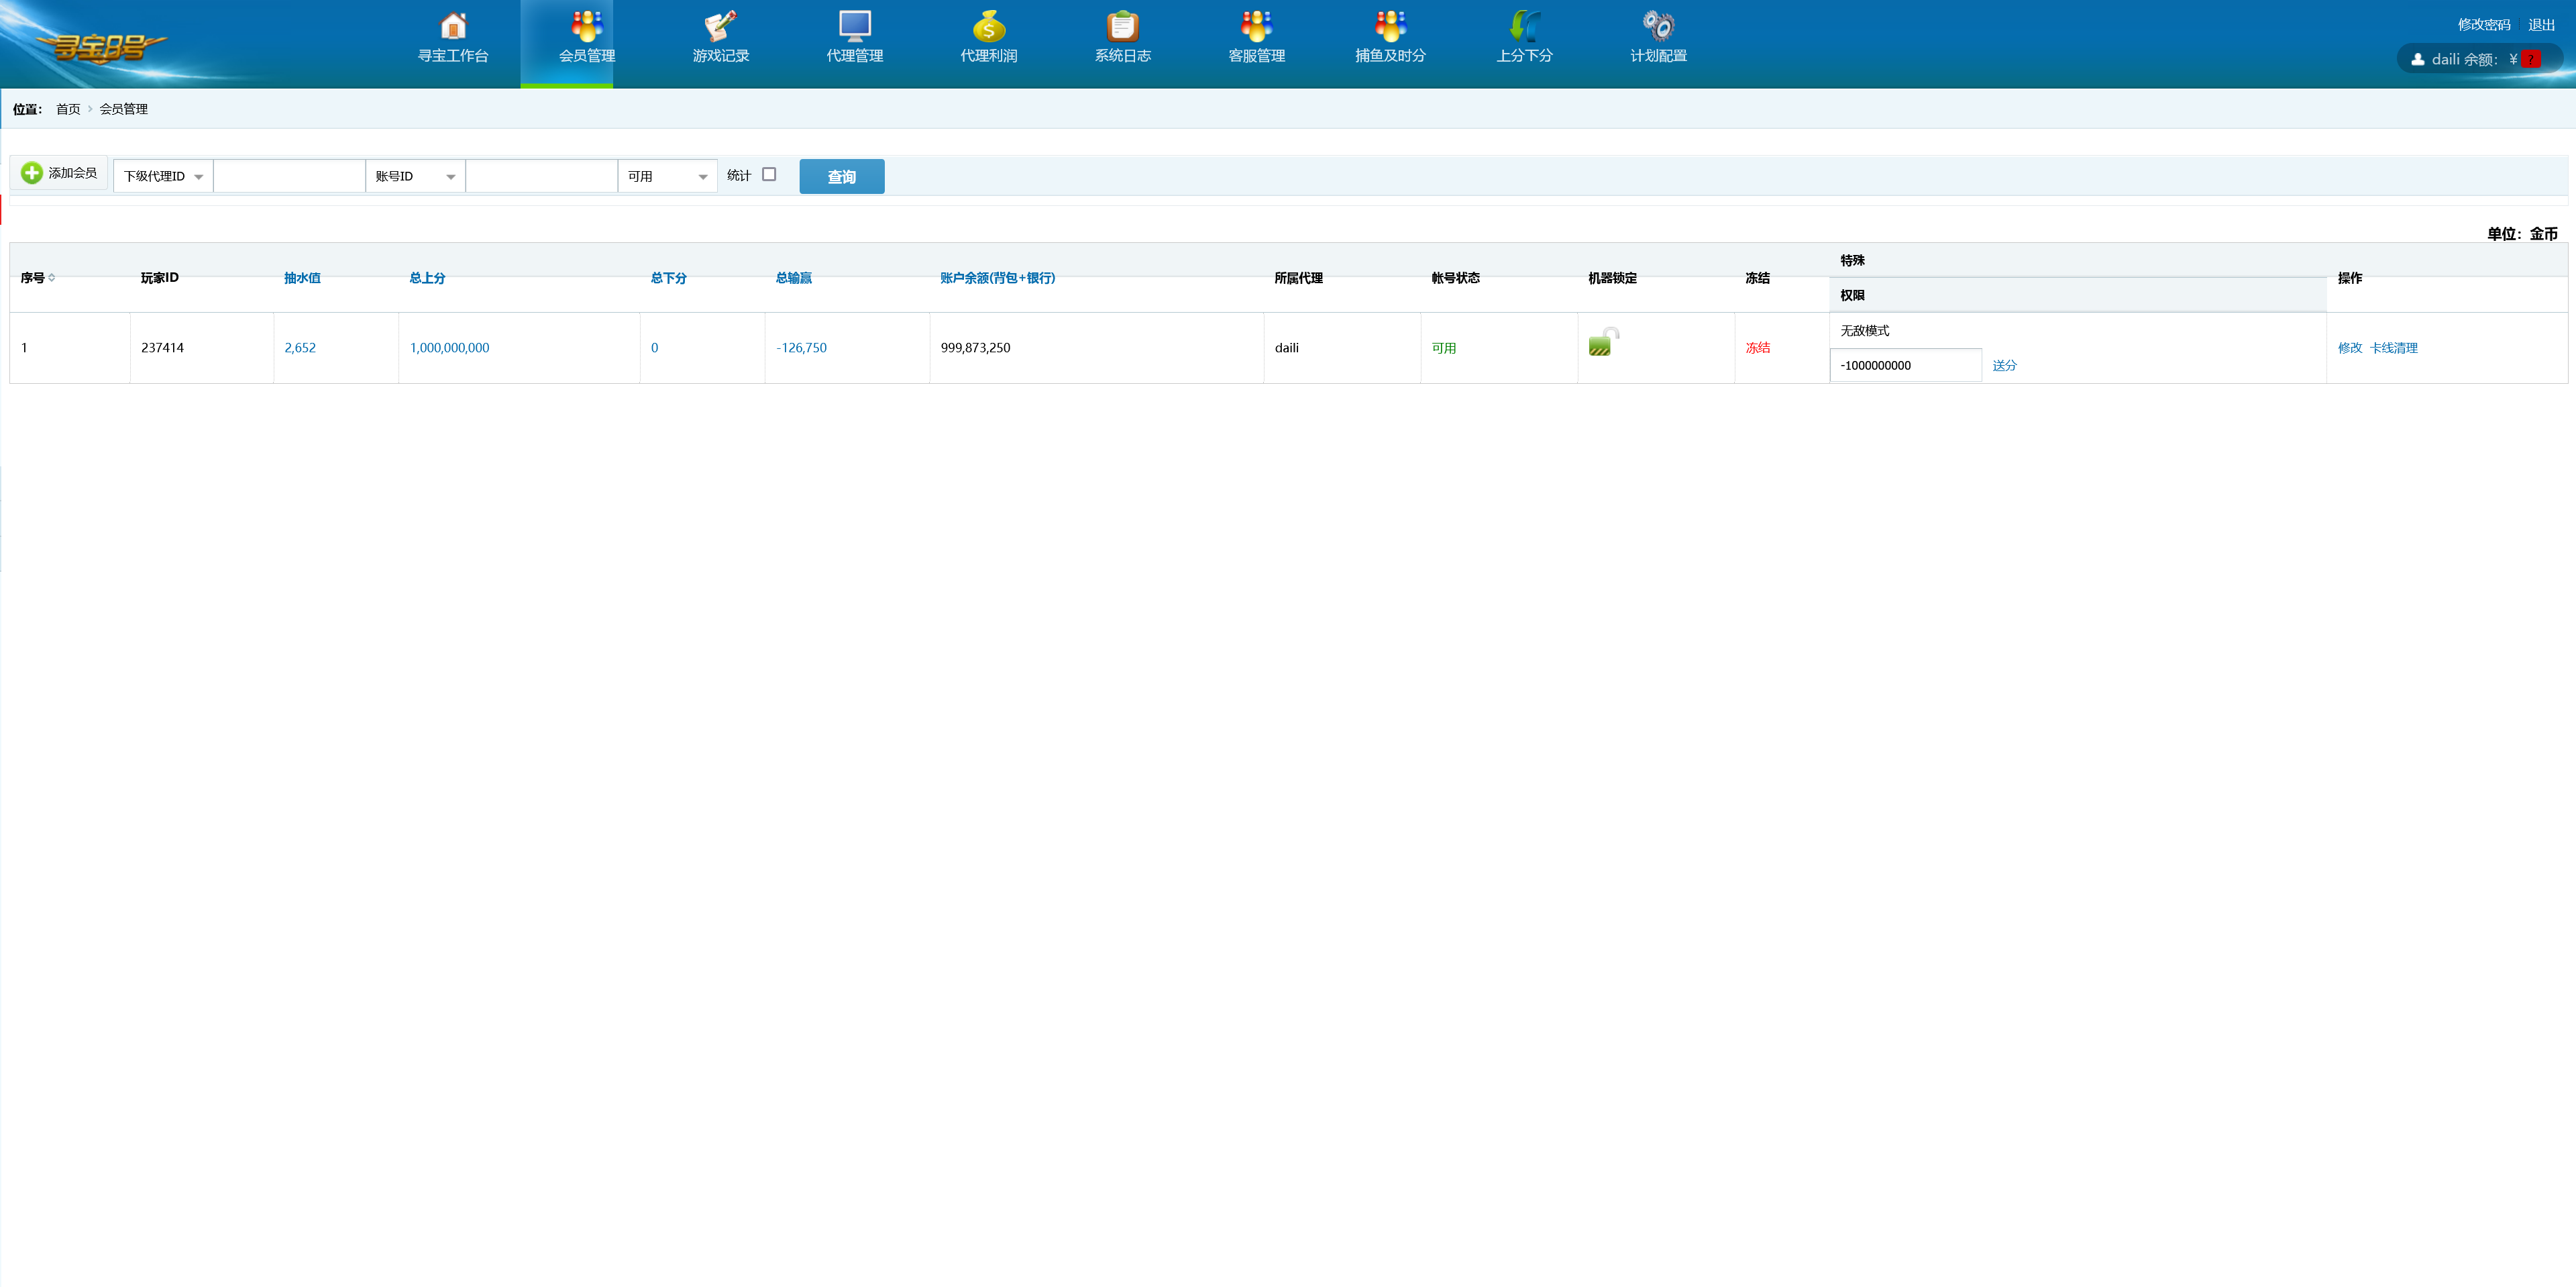Click 总上分 value 1,000,000,000
The width and height of the screenshot is (2576, 1287).
(x=450, y=348)
